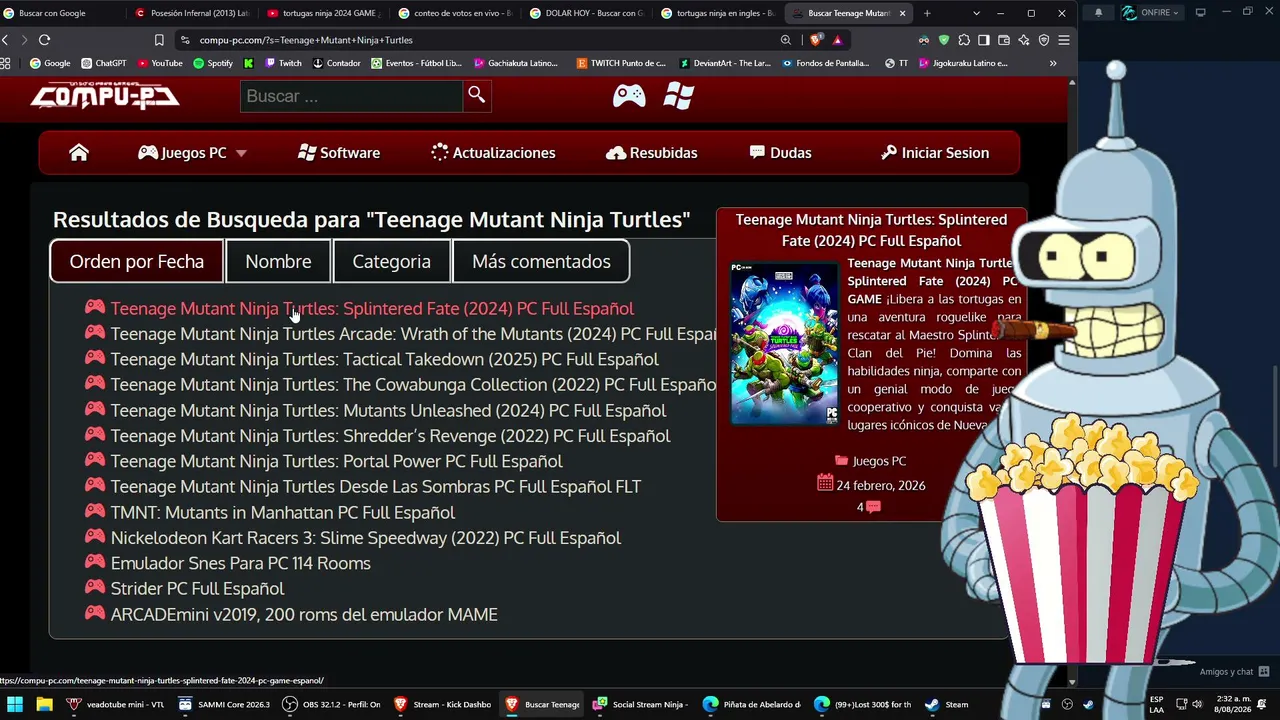Screen dimensions: 1280x720
Task: Open the Resubidas menu
Action: [x=652, y=153]
